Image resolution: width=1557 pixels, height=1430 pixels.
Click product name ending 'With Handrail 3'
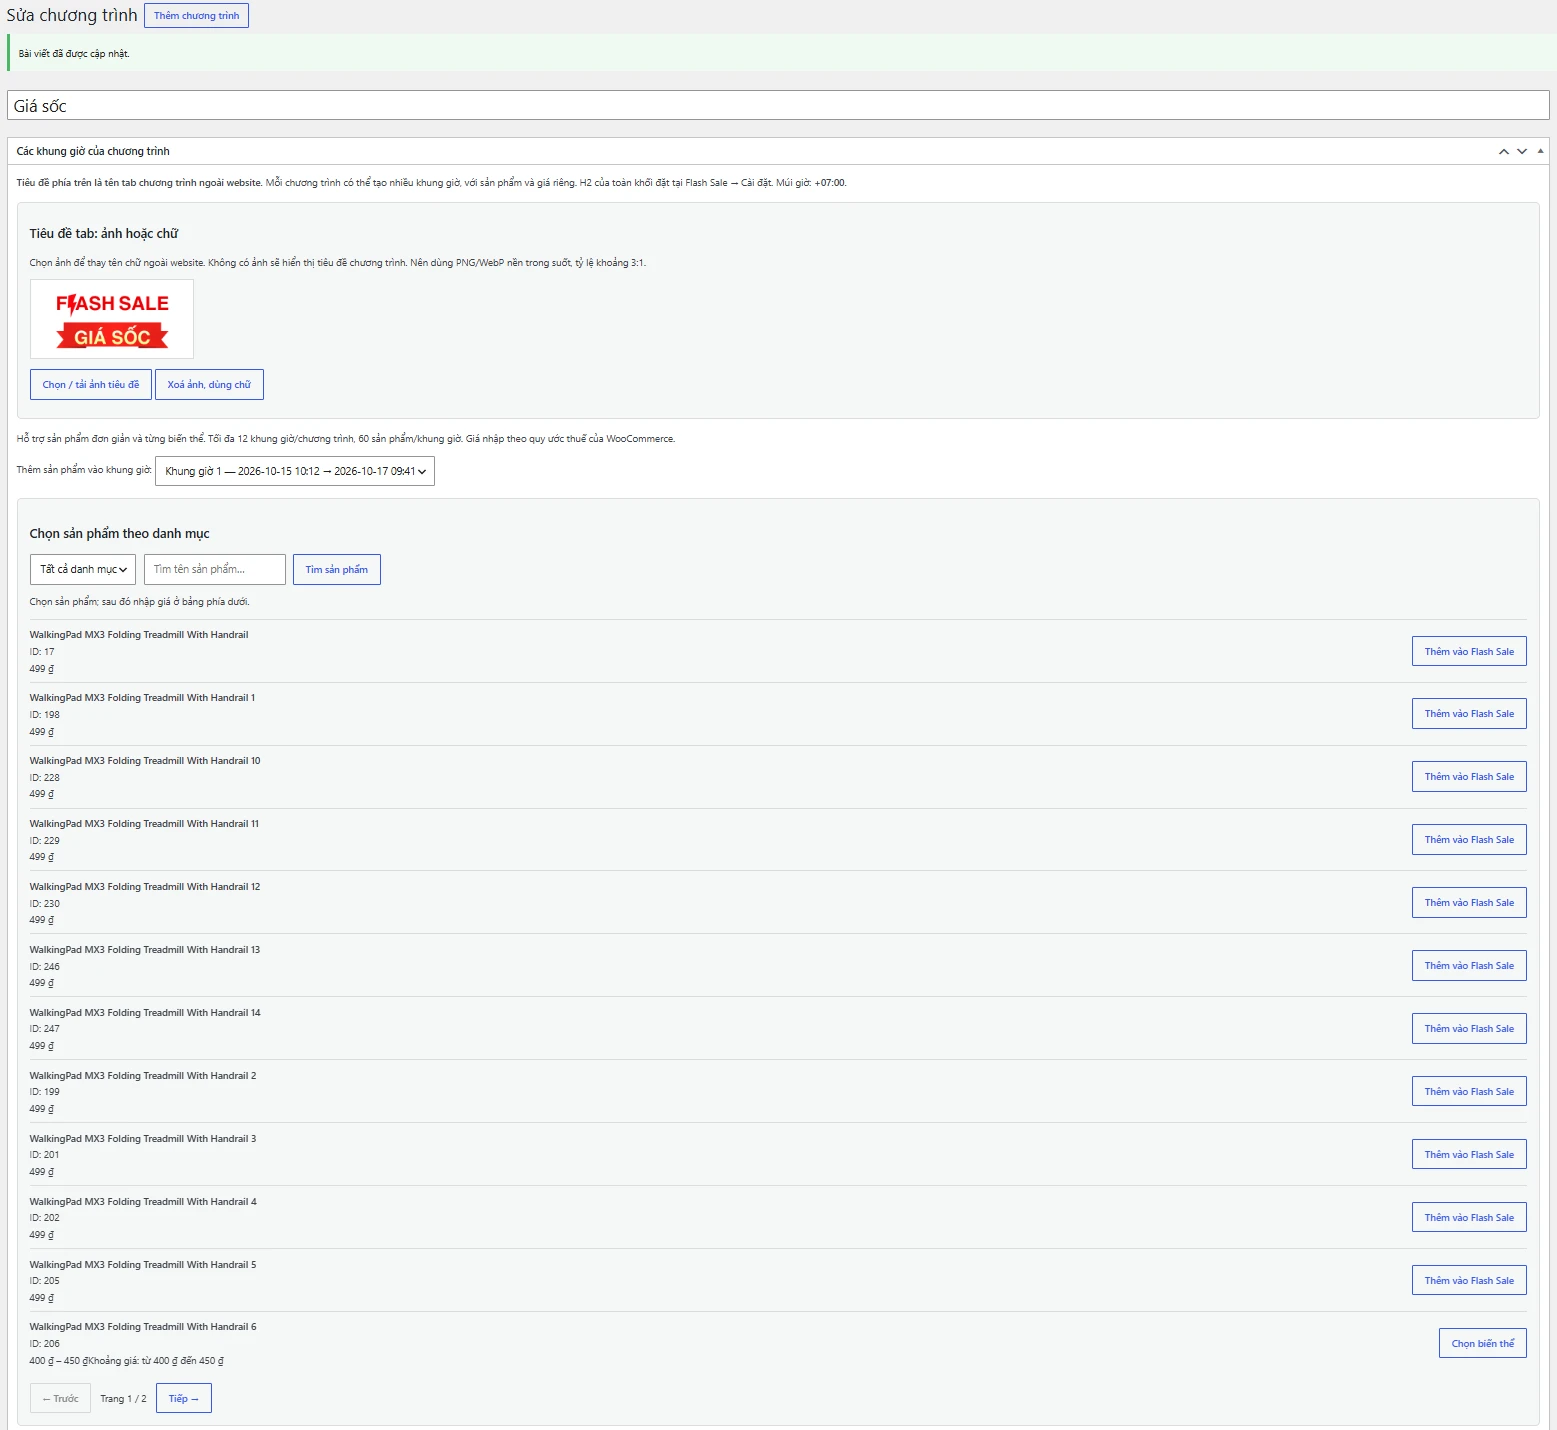(143, 1139)
